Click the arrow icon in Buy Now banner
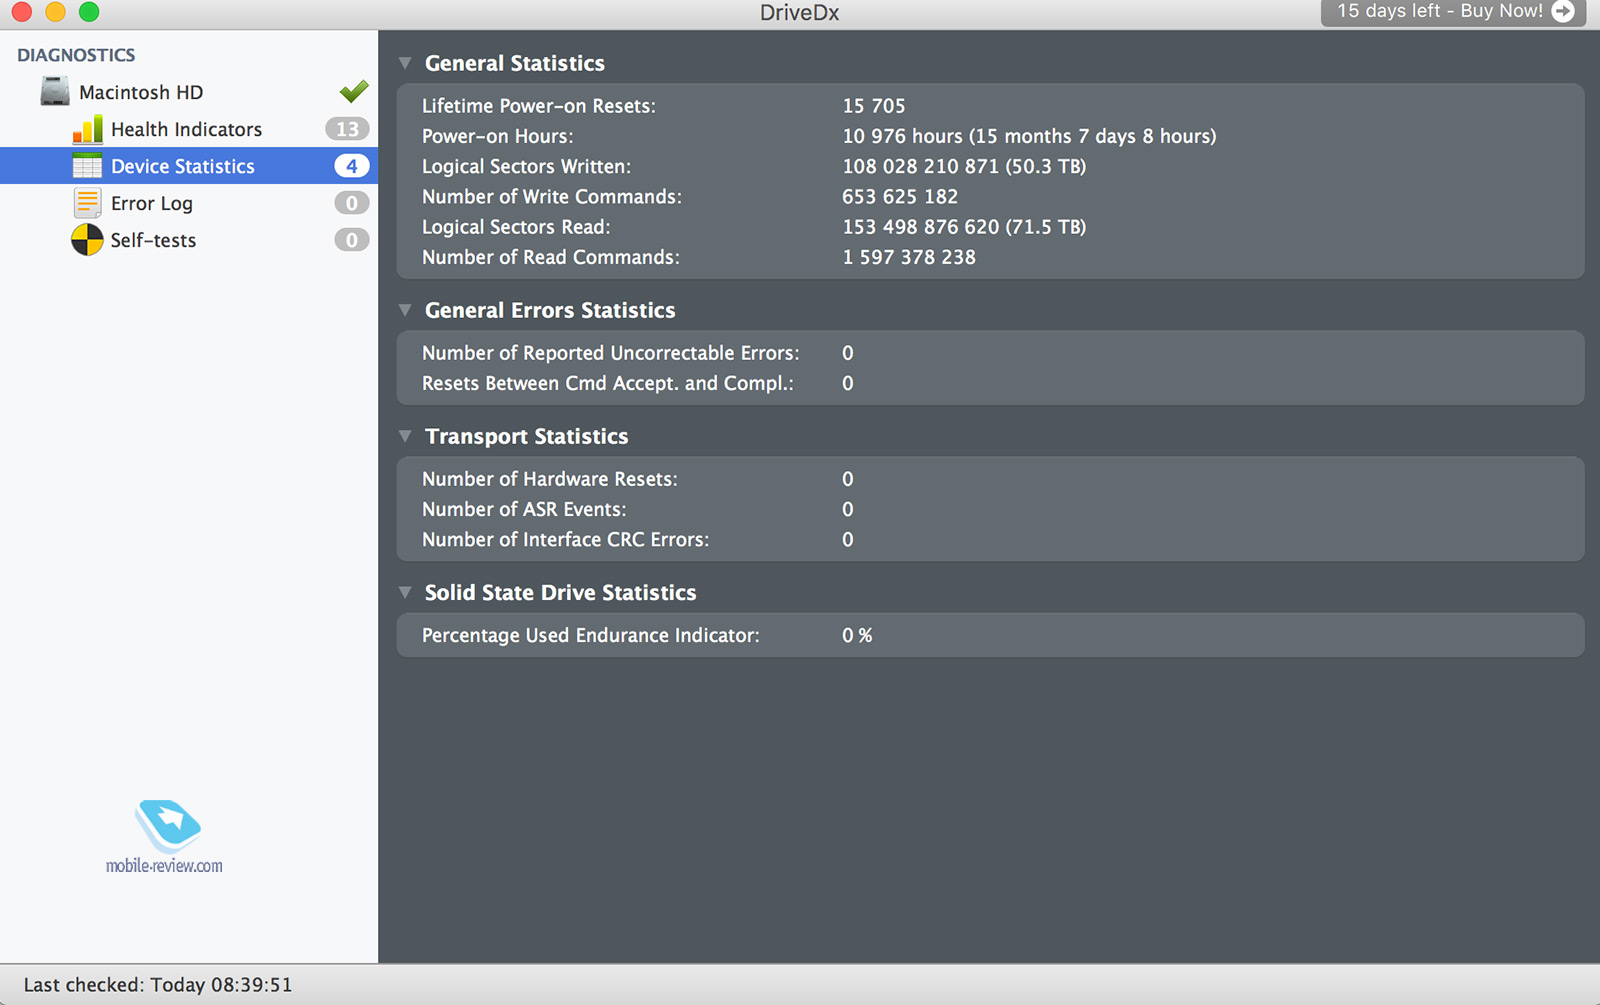Screen dimensions: 1600x1005 click(x=1563, y=11)
